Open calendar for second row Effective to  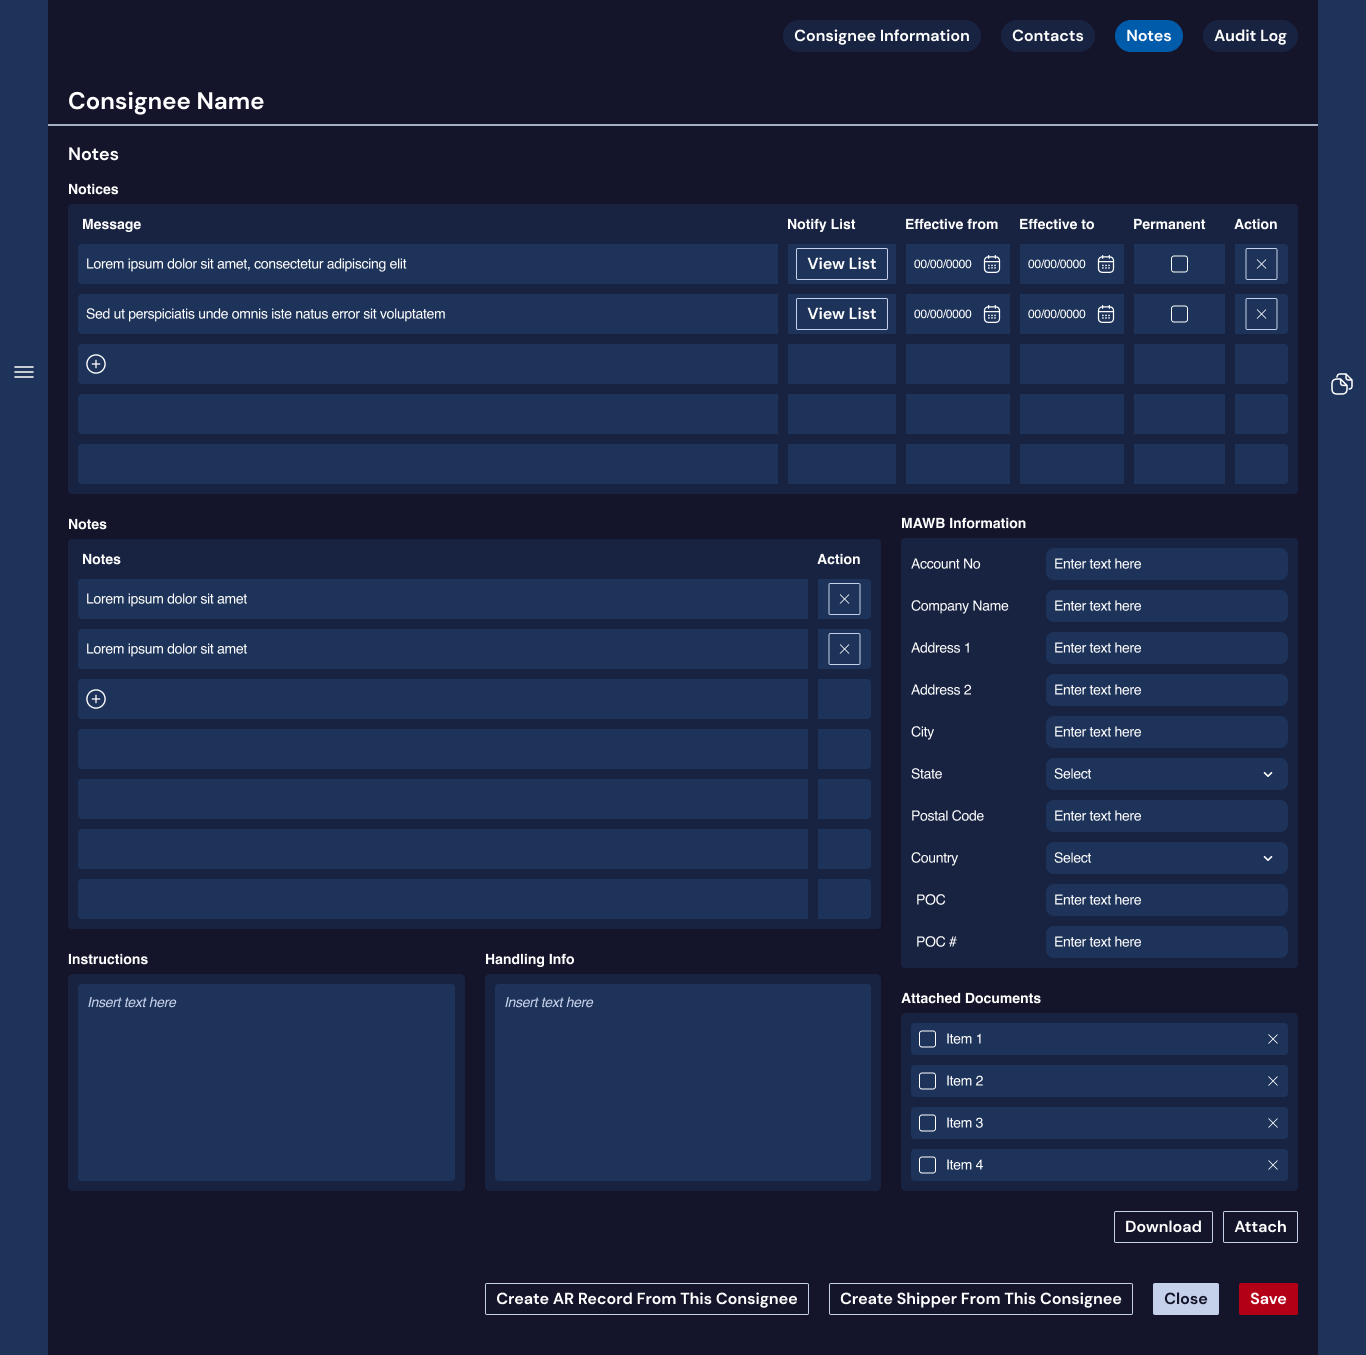pyautogui.click(x=1106, y=314)
